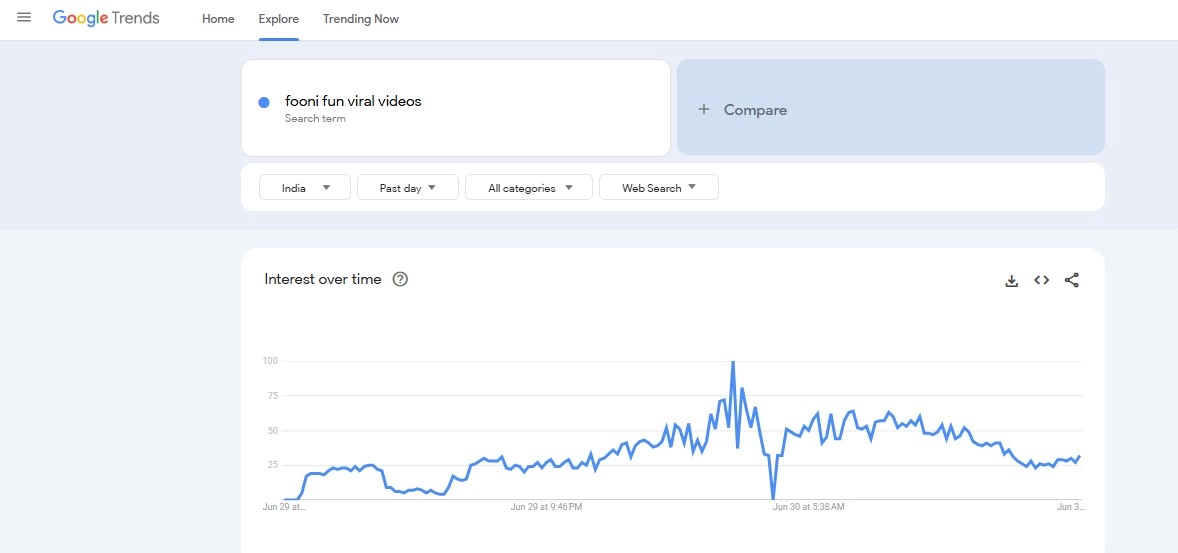Download interest over time CSV
This screenshot has width=1178, height=553.
click(1011, 281)
